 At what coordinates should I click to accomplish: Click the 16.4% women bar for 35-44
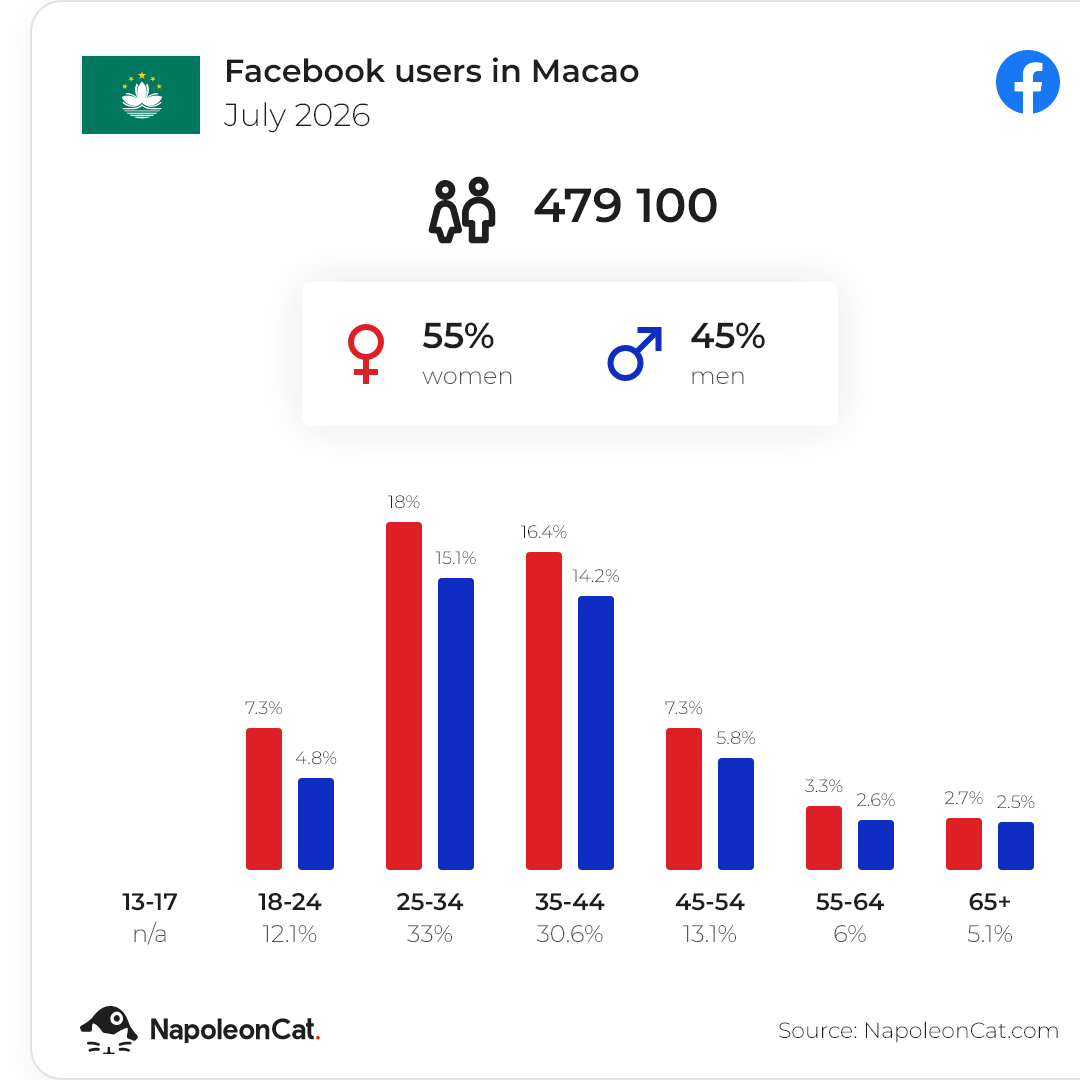point(544,711)
